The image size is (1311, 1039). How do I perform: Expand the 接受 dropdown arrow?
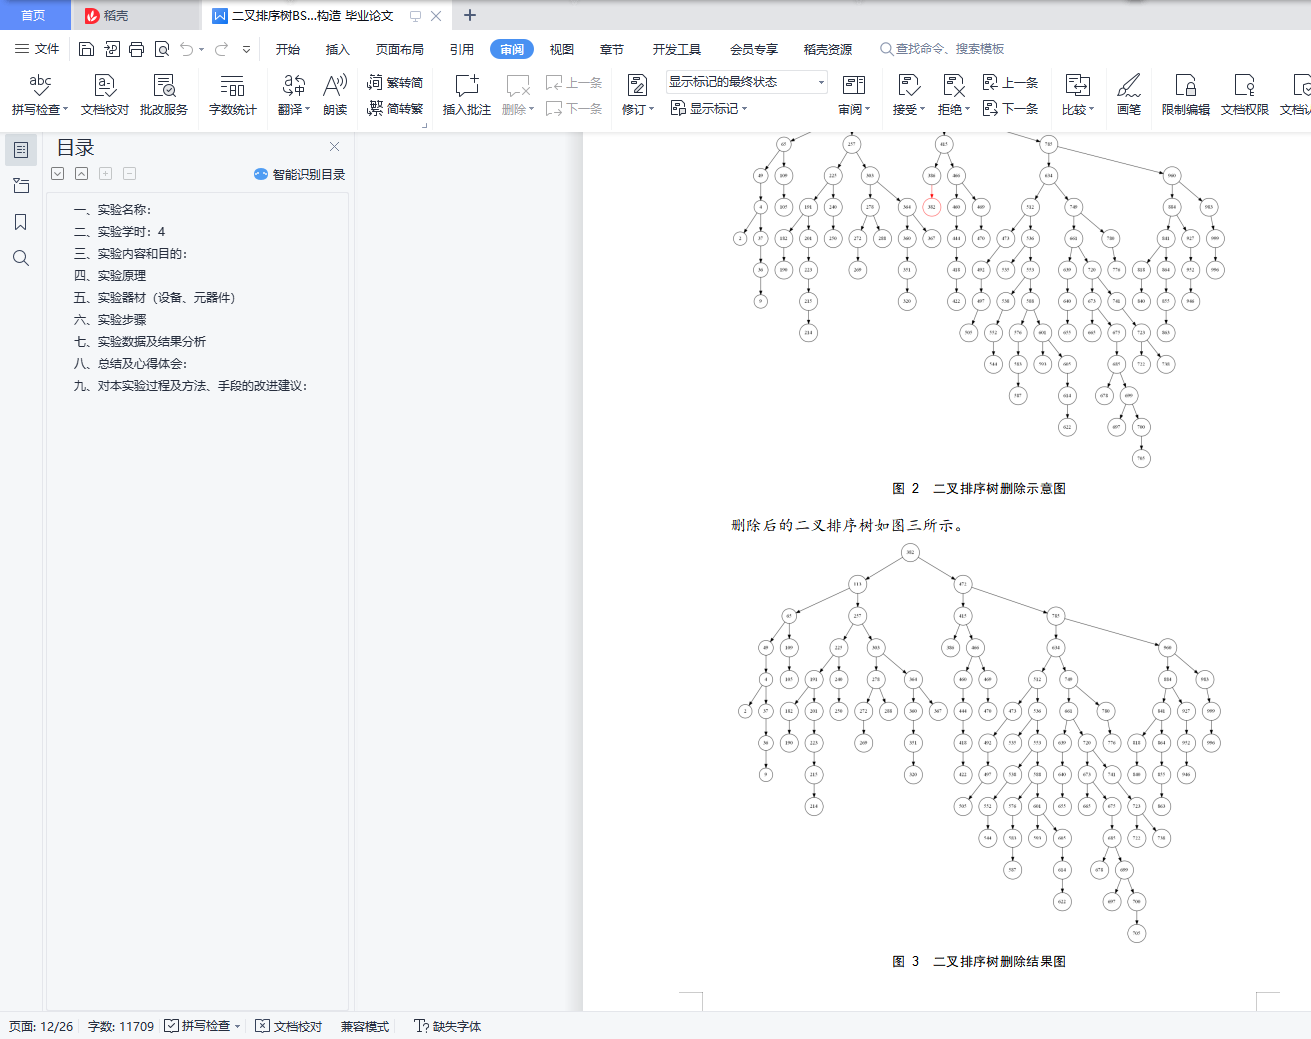point(923,110)
